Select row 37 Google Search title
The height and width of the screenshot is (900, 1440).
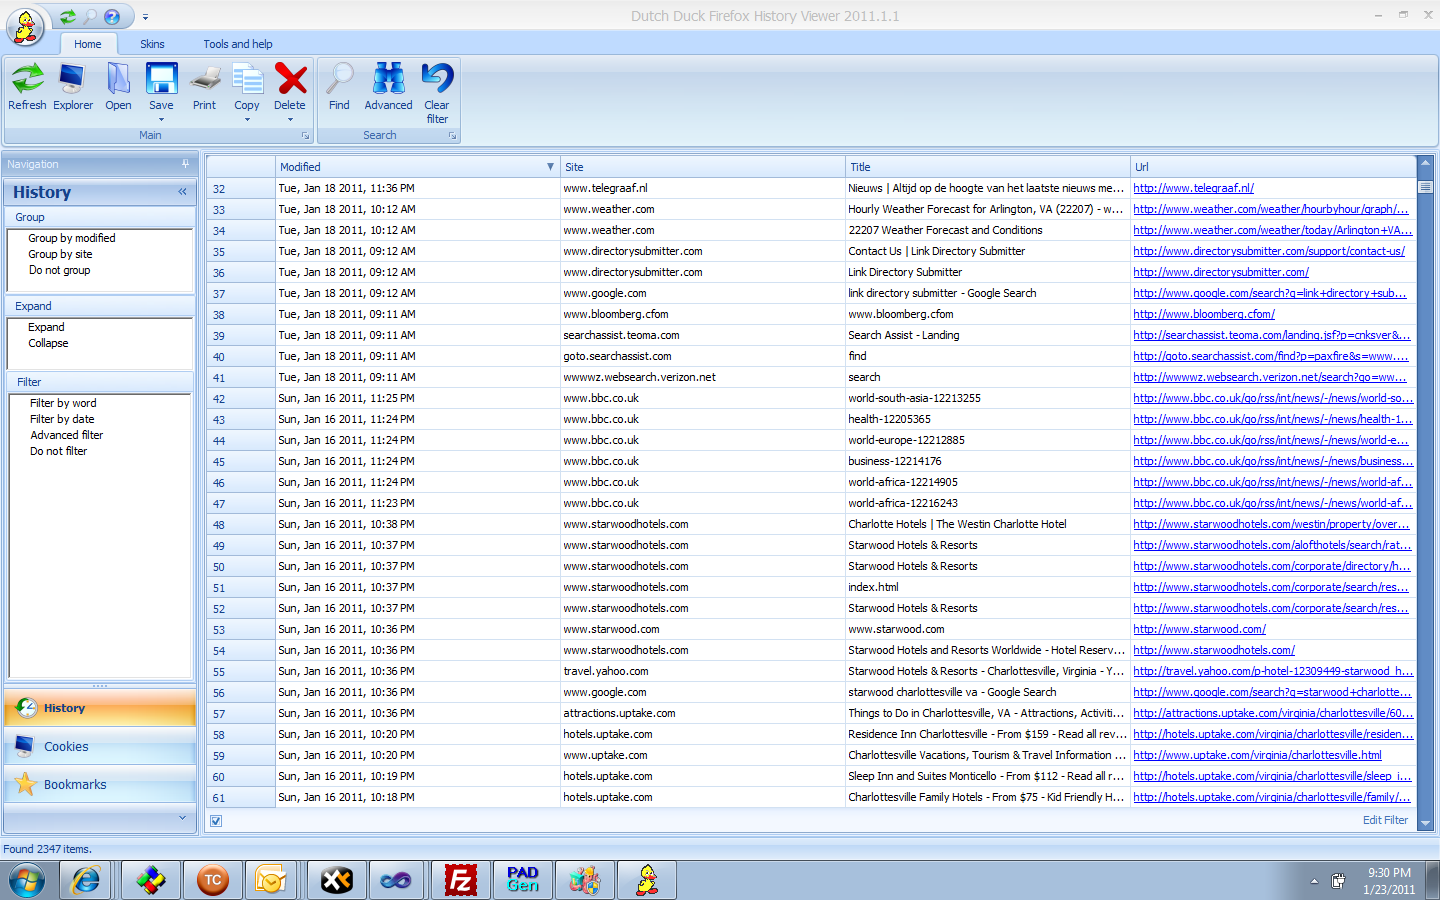click(x=942, y=293)
